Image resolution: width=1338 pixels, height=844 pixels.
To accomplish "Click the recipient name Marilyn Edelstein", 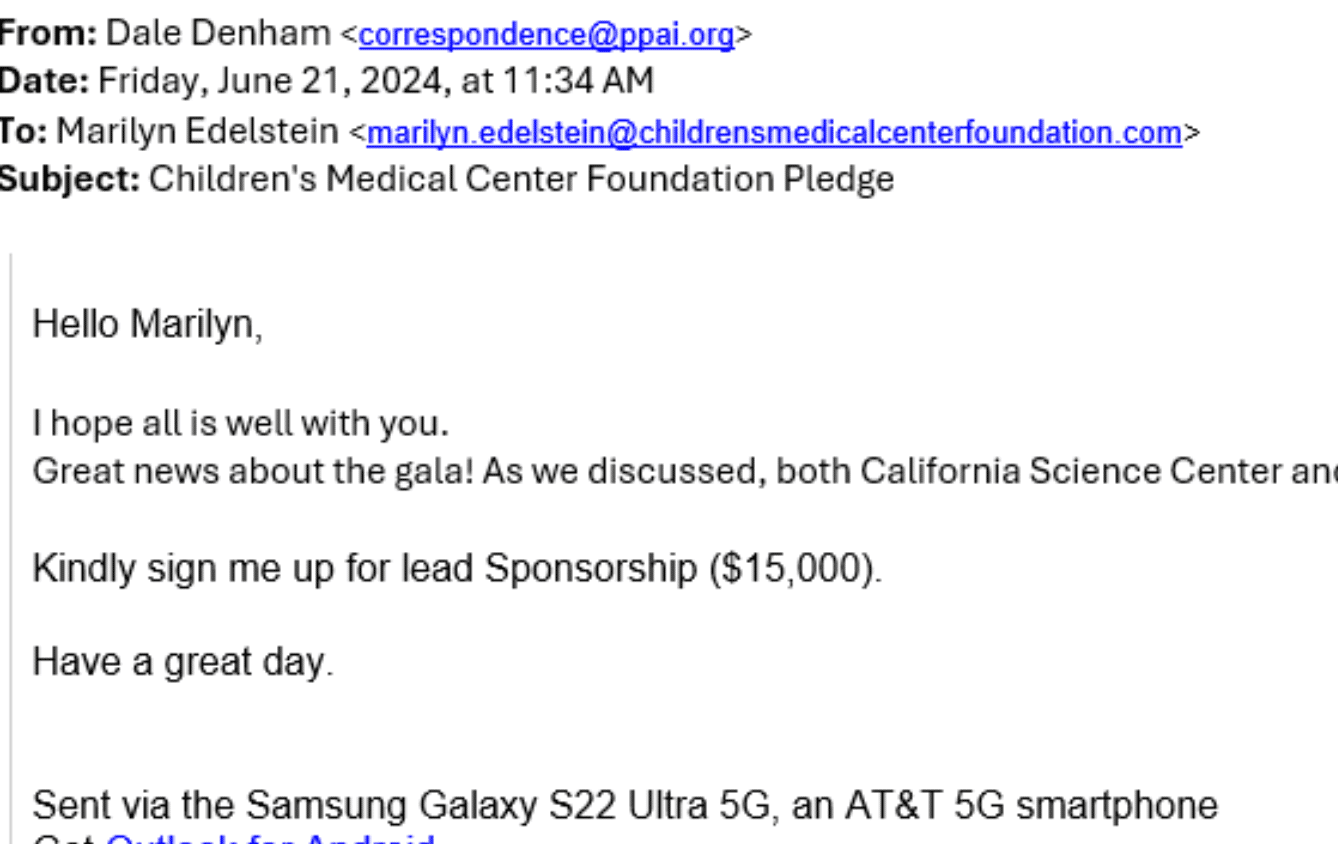I will click(x=197, y=131).
